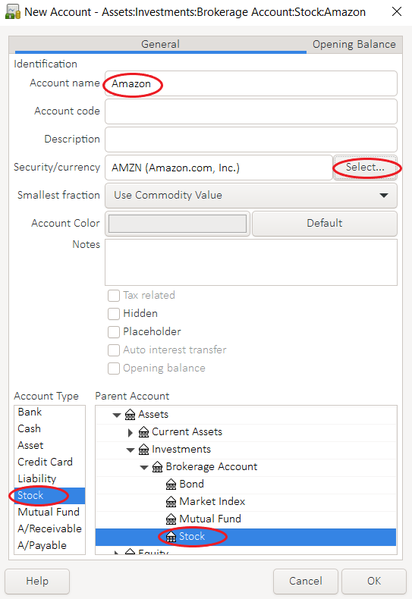Select Liability account type
This screenshot has width=412, height=599.
[x=50, y=479]
